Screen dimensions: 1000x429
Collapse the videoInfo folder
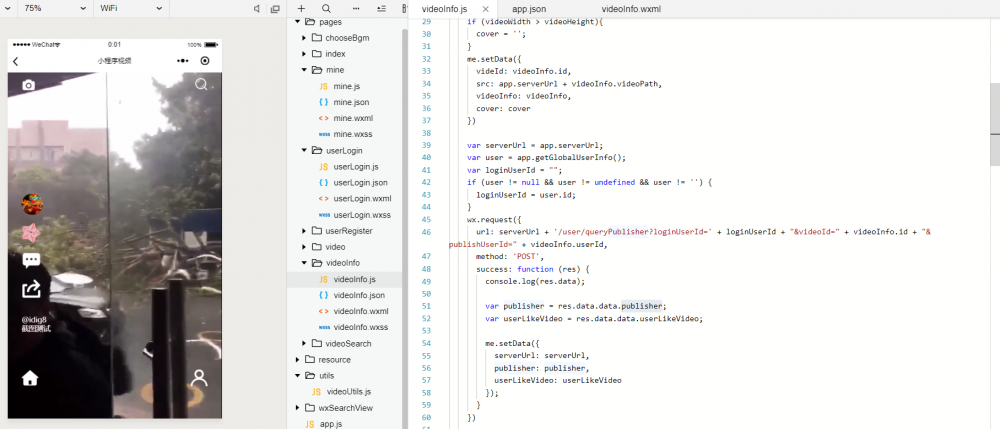304,263
